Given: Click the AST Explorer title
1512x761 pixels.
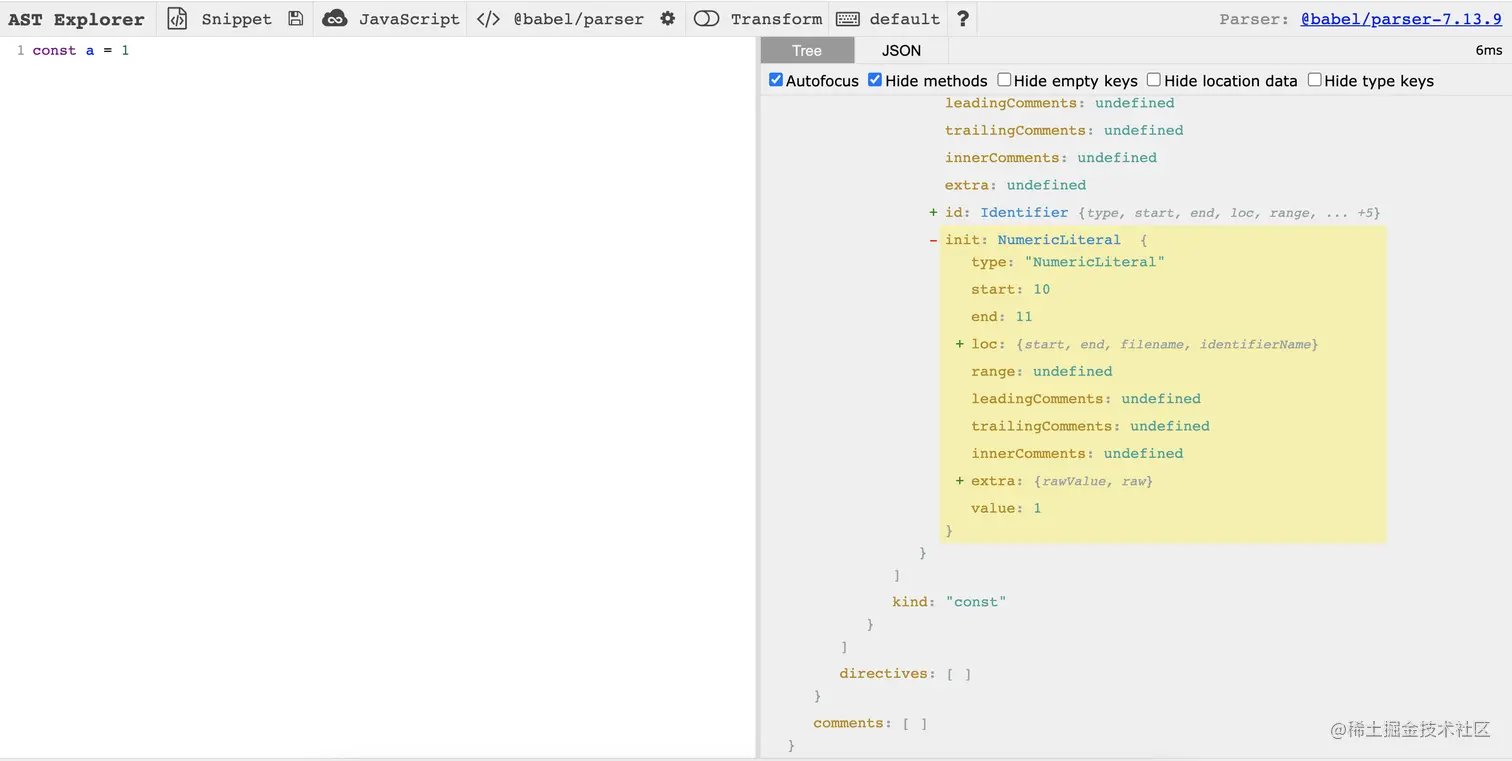Looking at the screenshot, I should point(76,19).
